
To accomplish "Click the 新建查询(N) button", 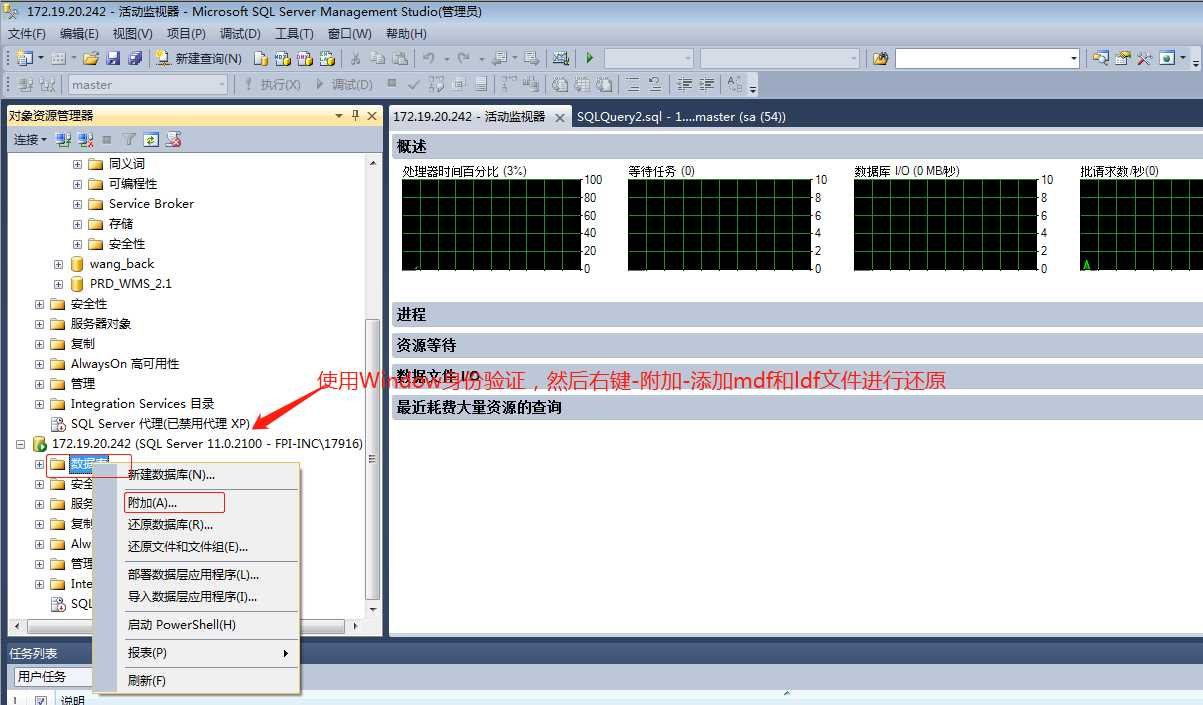I will [199, 59].
